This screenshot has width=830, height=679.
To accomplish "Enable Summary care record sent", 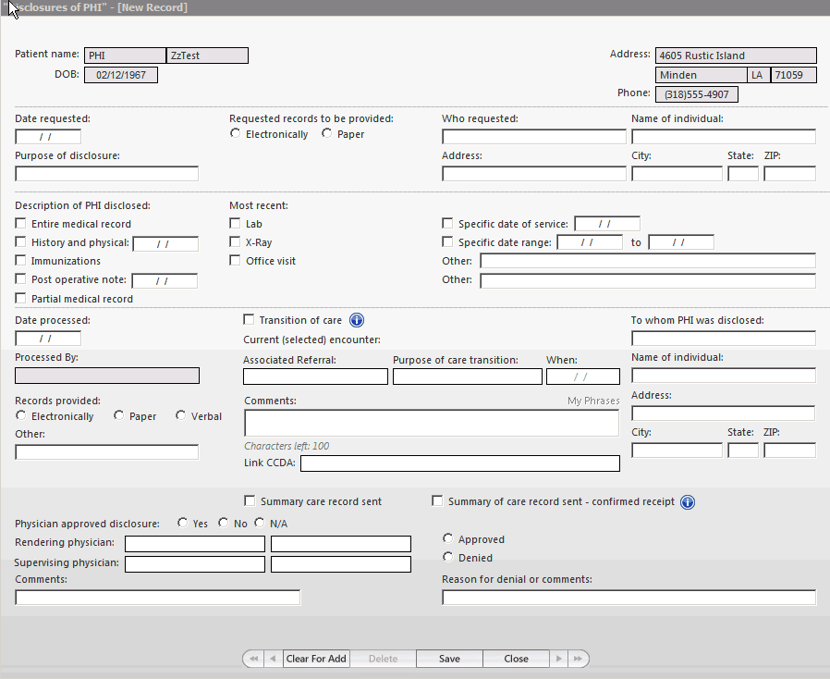I will click(x=249, y=501).
